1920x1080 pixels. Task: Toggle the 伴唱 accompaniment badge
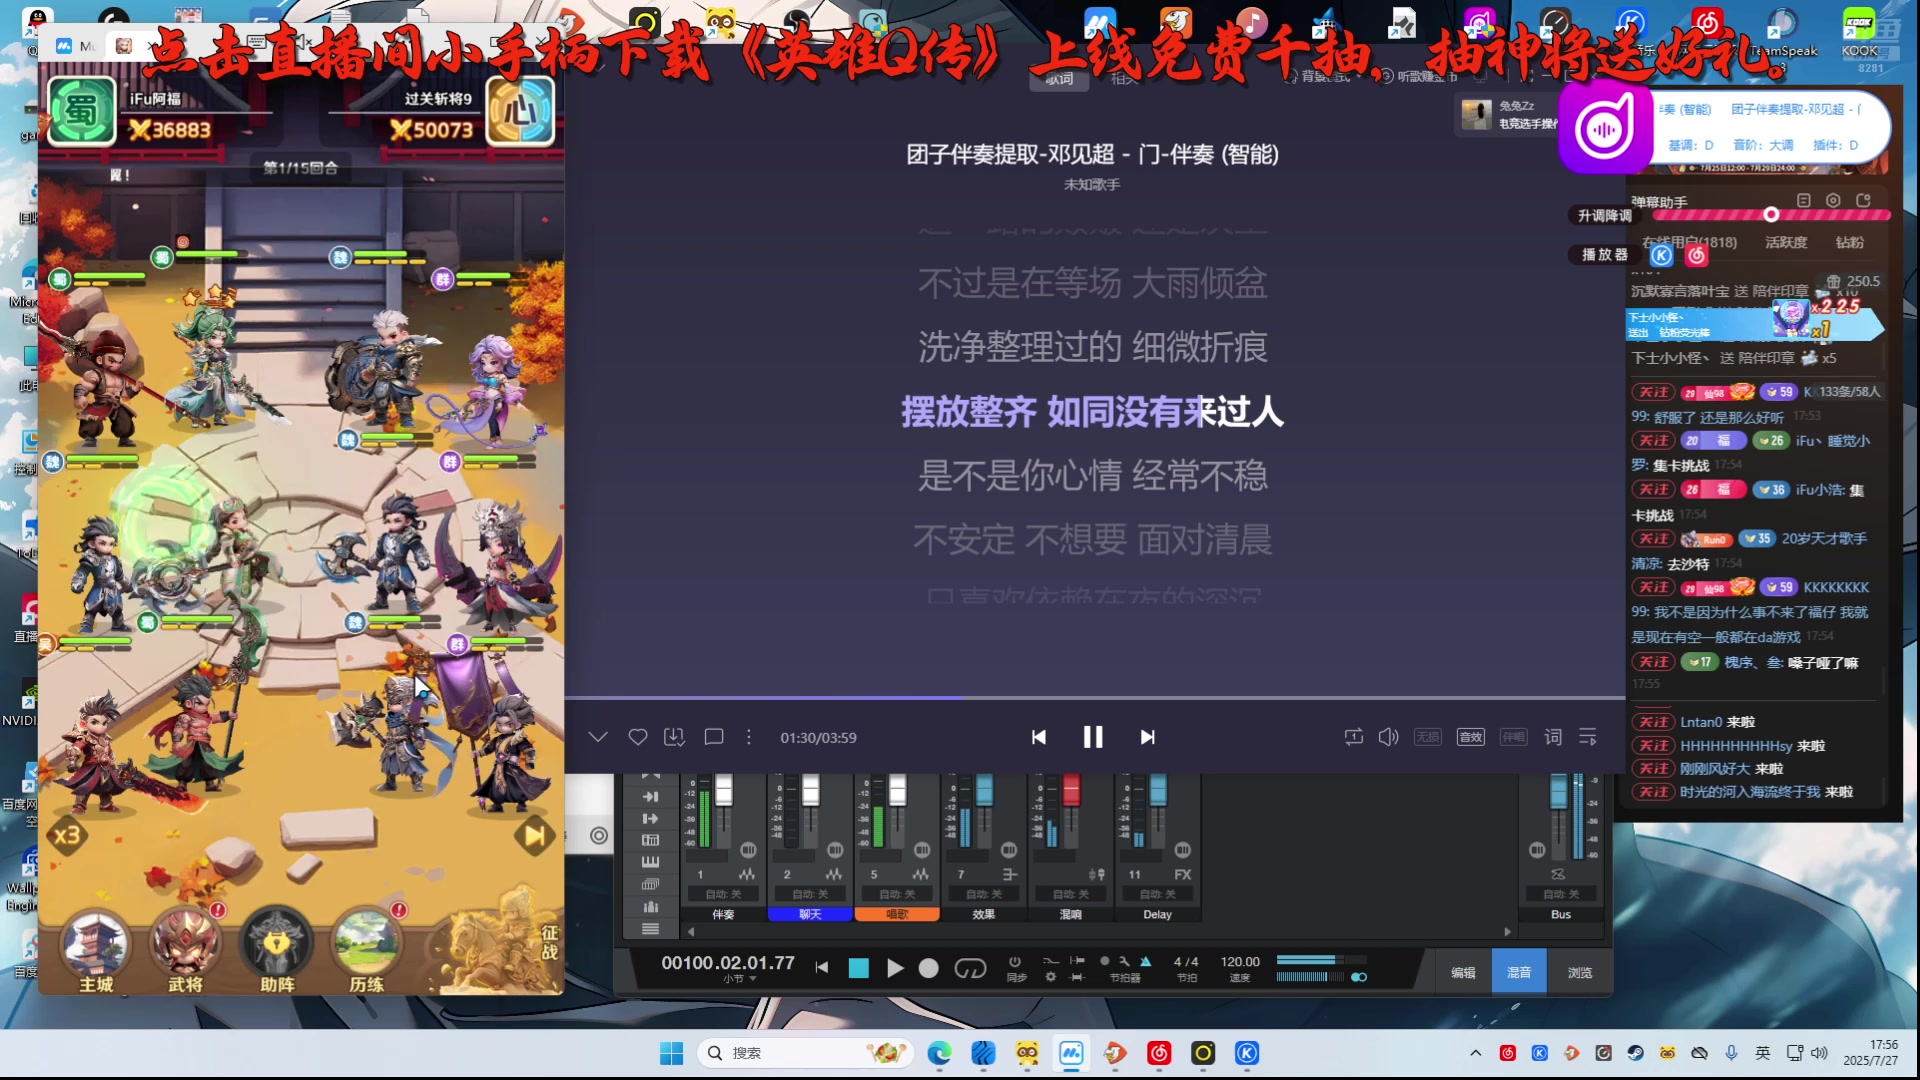coord(1513,737)
